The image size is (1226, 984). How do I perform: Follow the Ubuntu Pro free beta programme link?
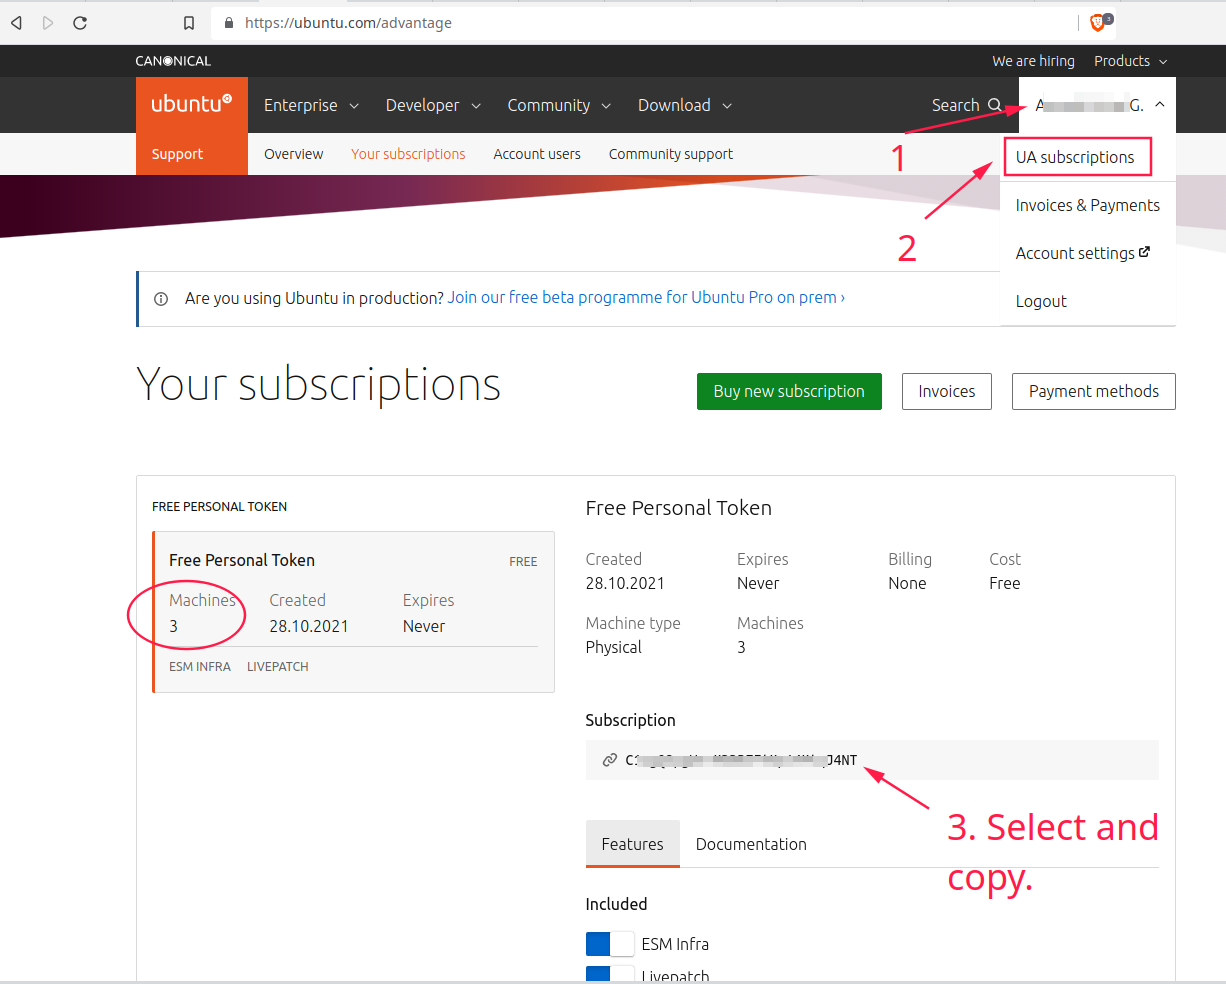tap(646, 297)
